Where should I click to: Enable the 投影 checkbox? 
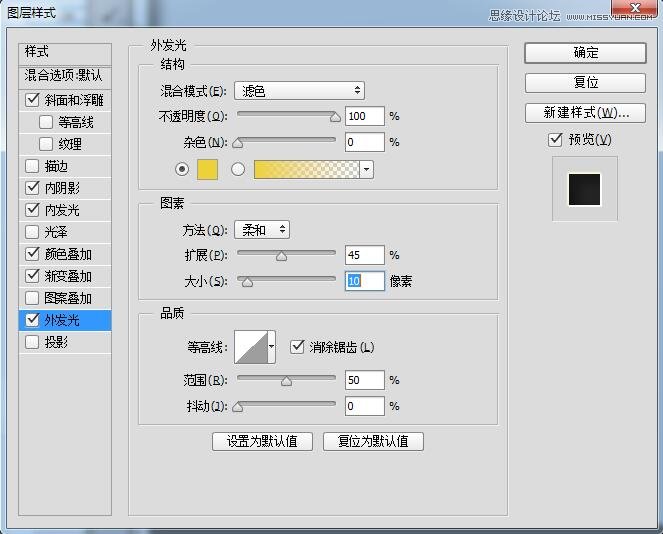point(32,342)
